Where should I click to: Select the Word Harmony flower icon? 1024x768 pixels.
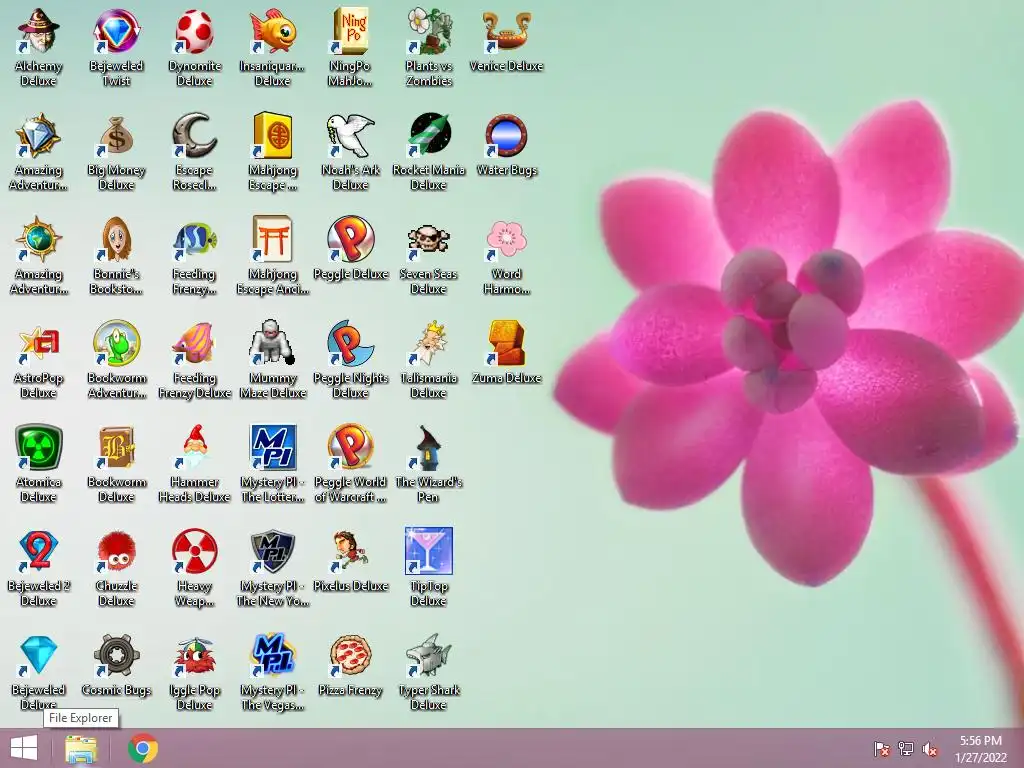(x=507, y=240)
